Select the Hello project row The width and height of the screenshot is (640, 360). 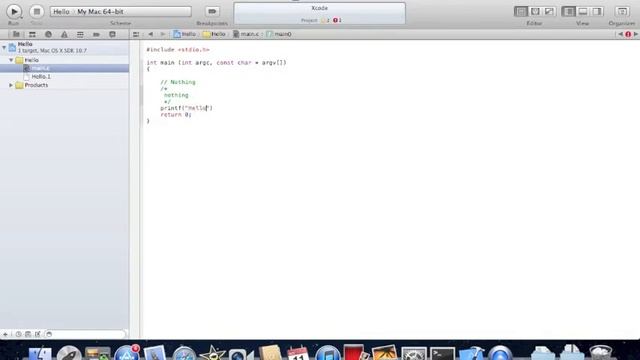64,47
